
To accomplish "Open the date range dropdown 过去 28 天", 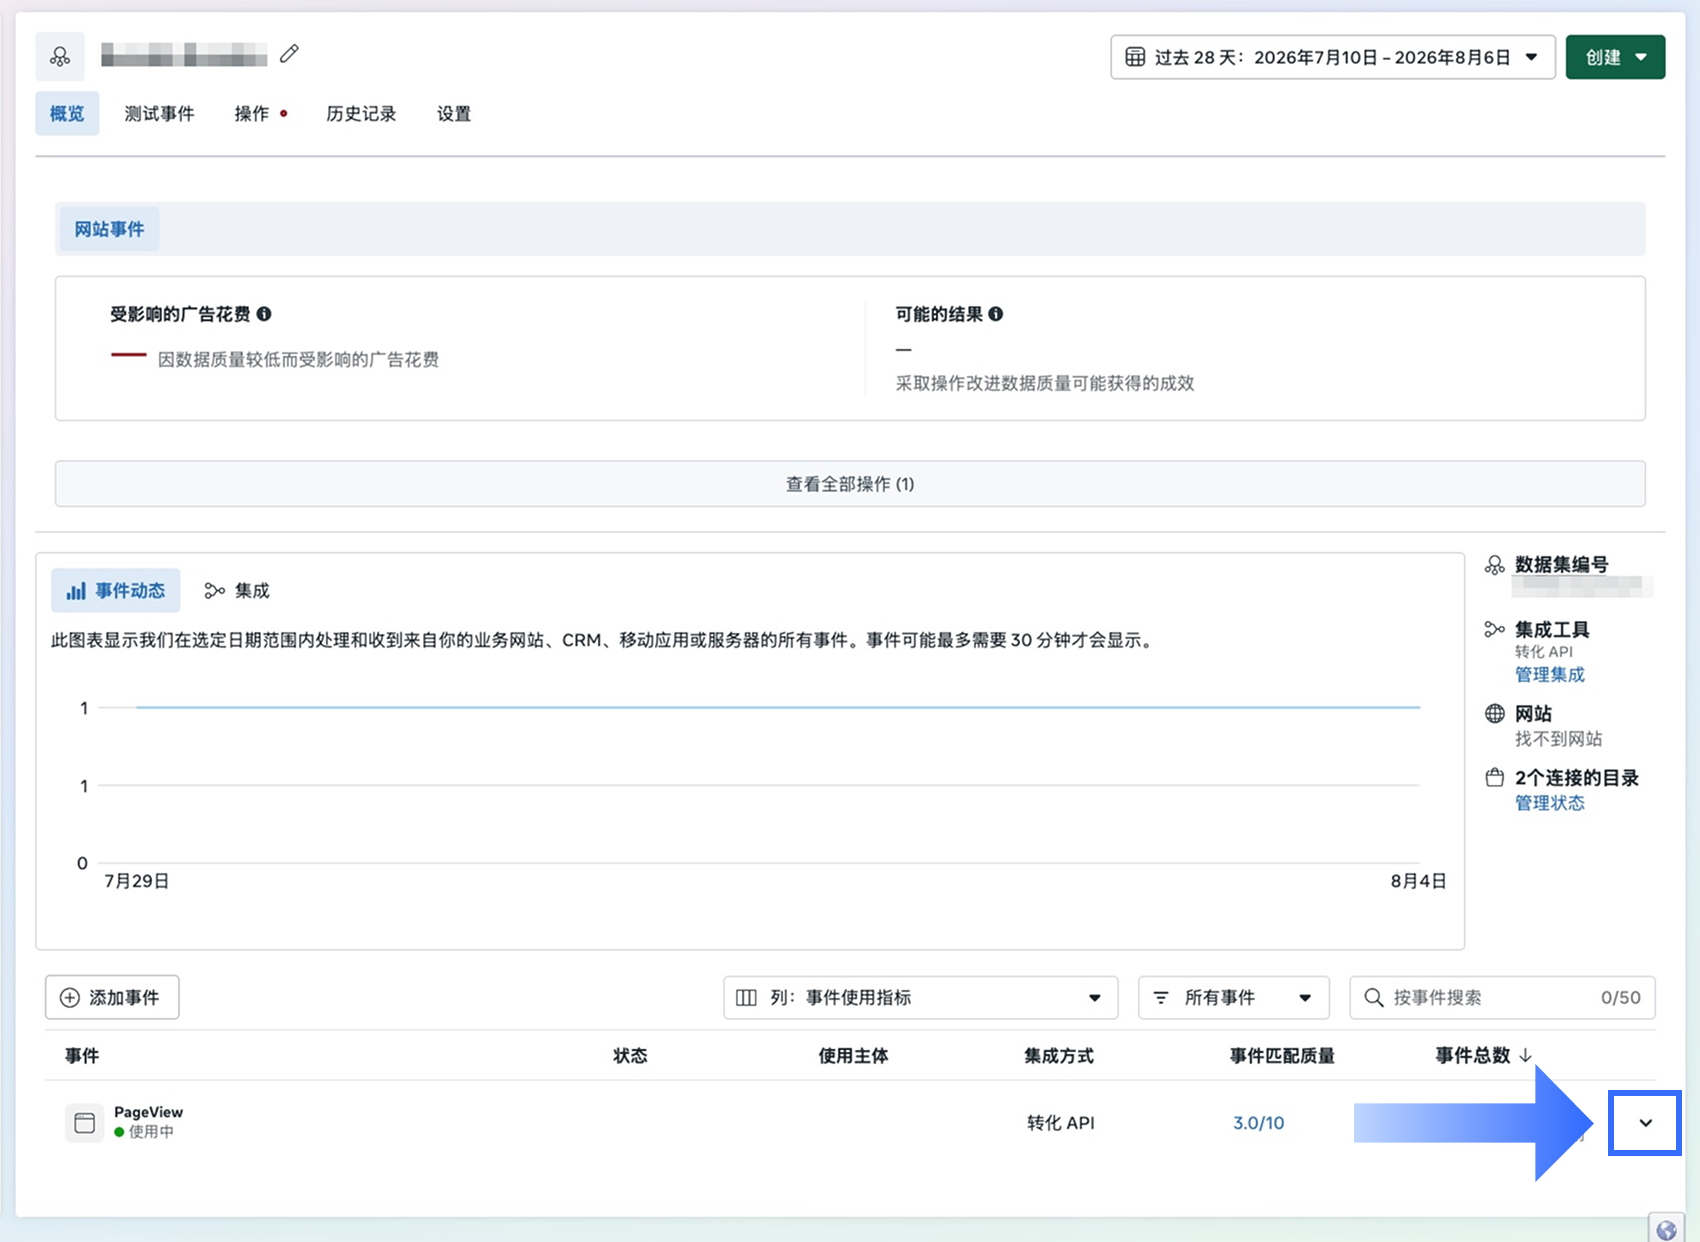I will coord(1333,57).
